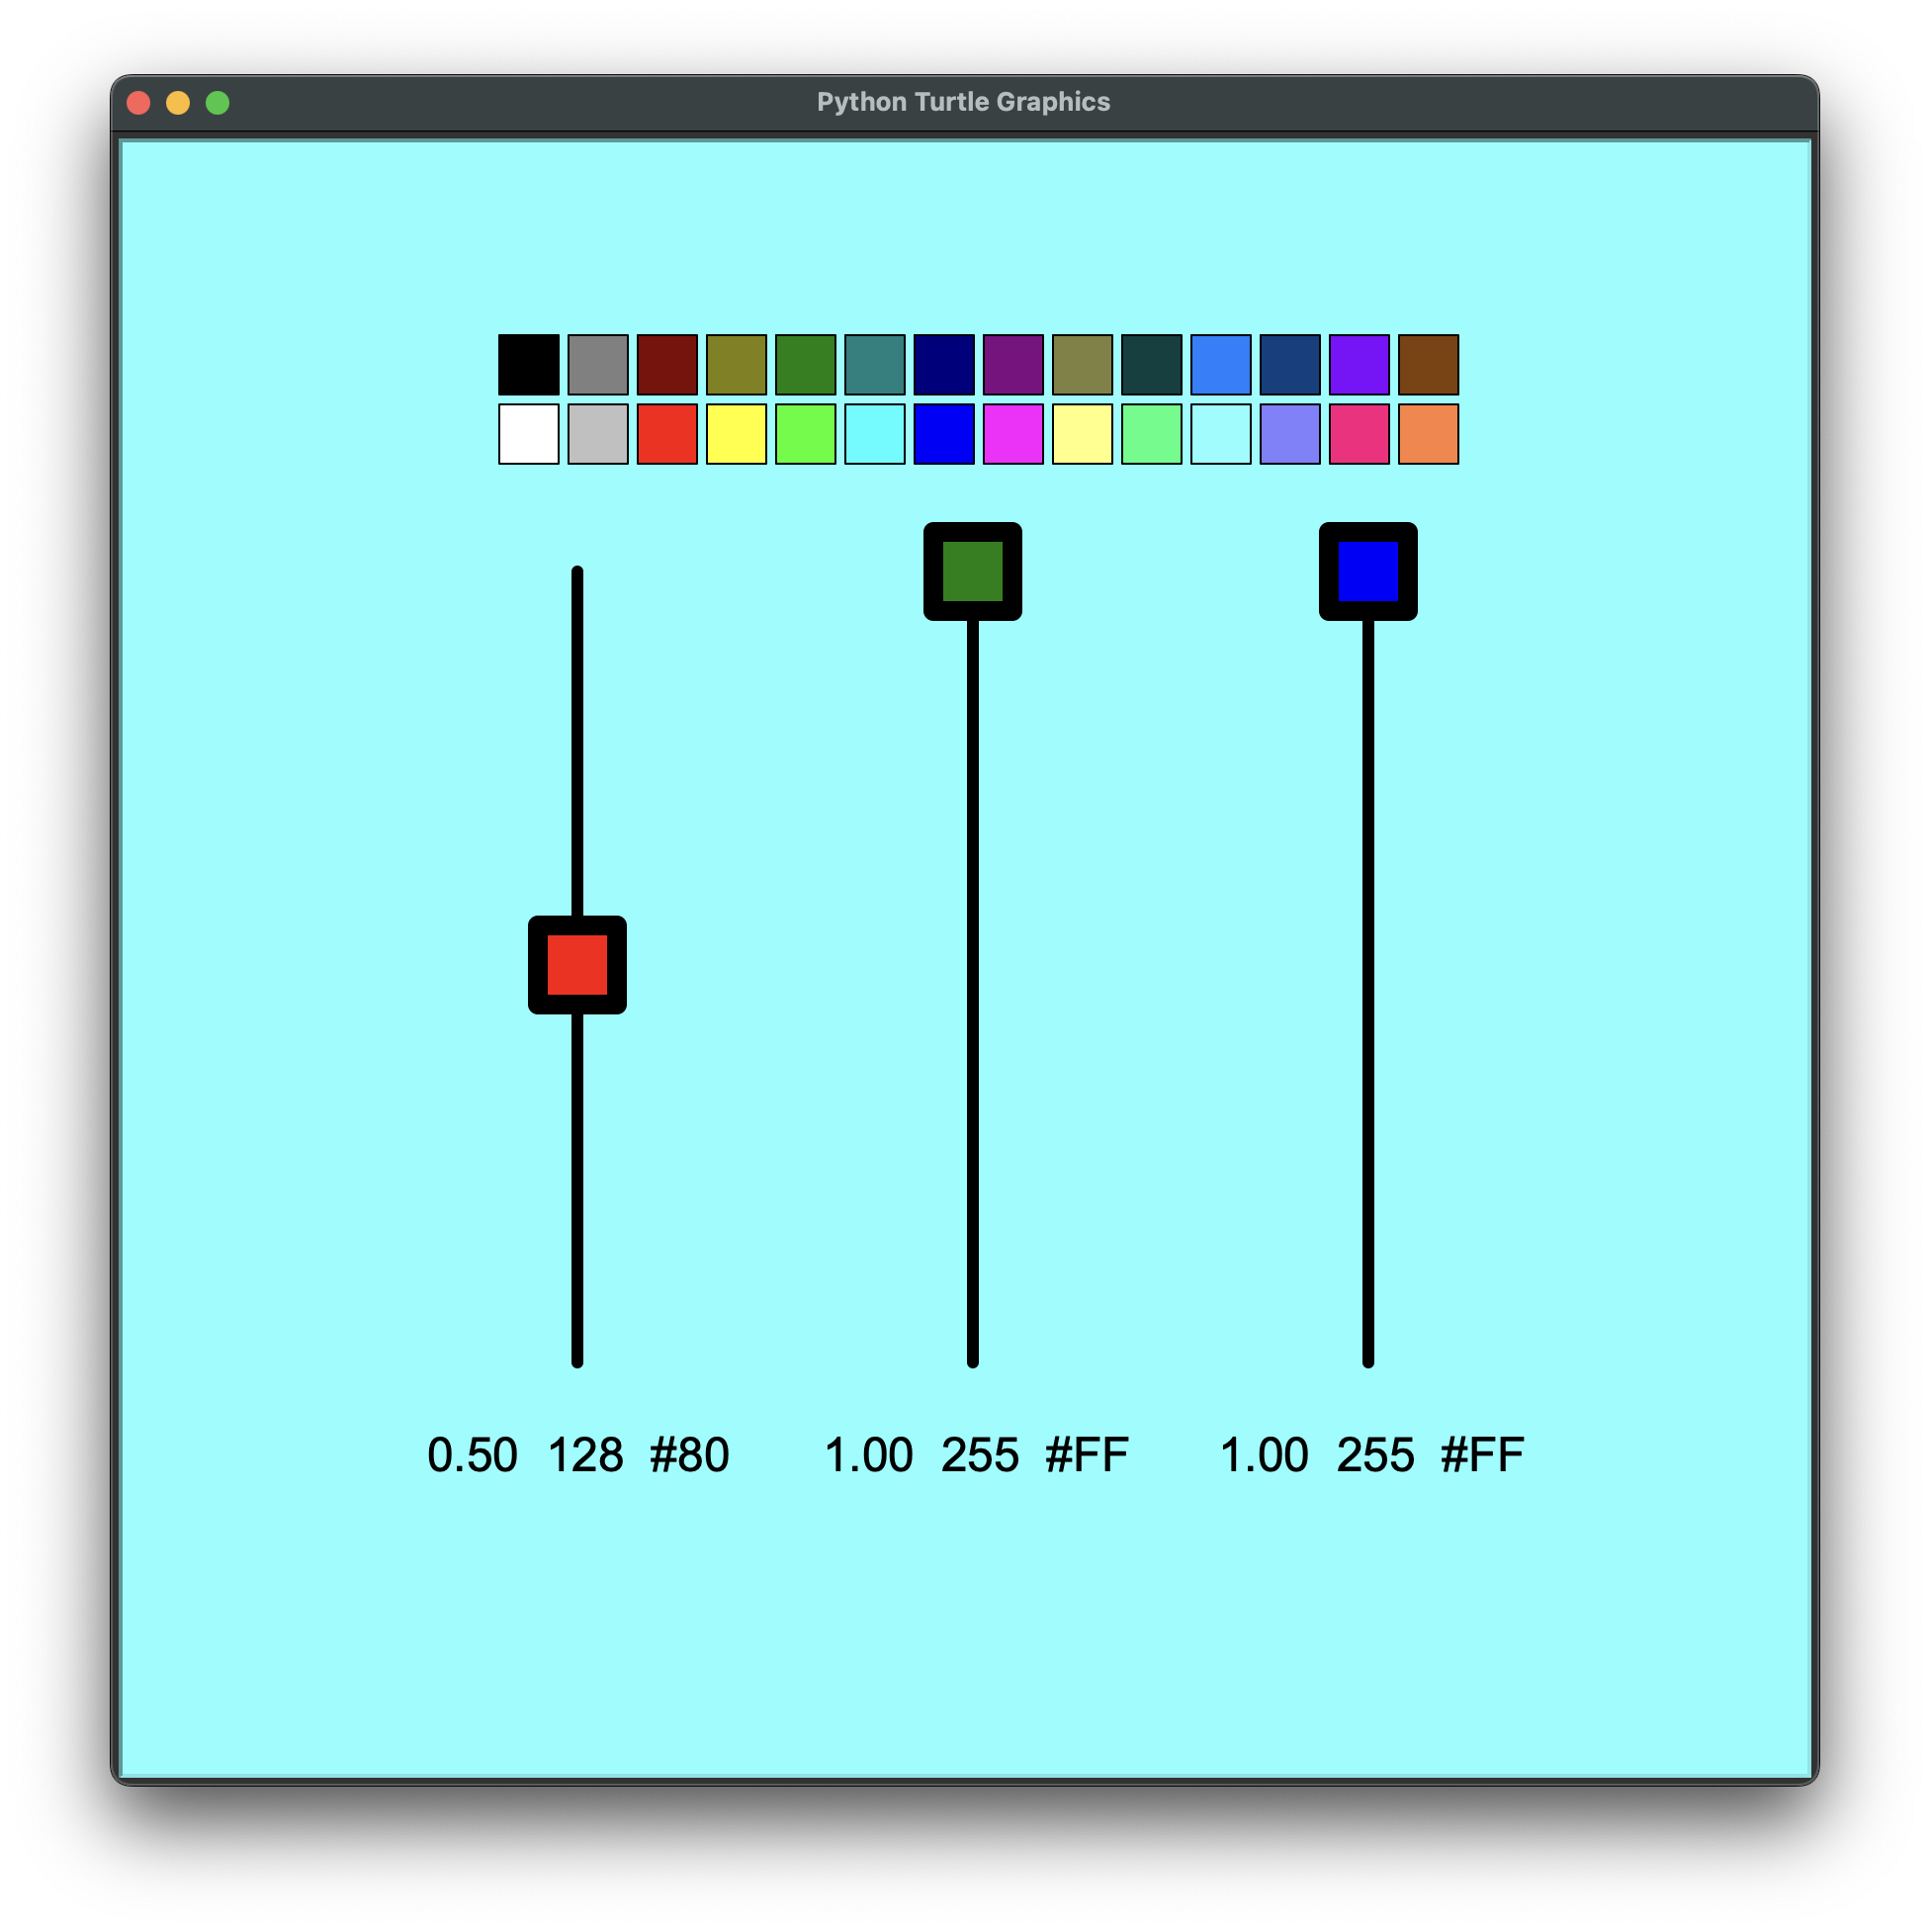Pick the orange swatch at row end

(1428, 434)
